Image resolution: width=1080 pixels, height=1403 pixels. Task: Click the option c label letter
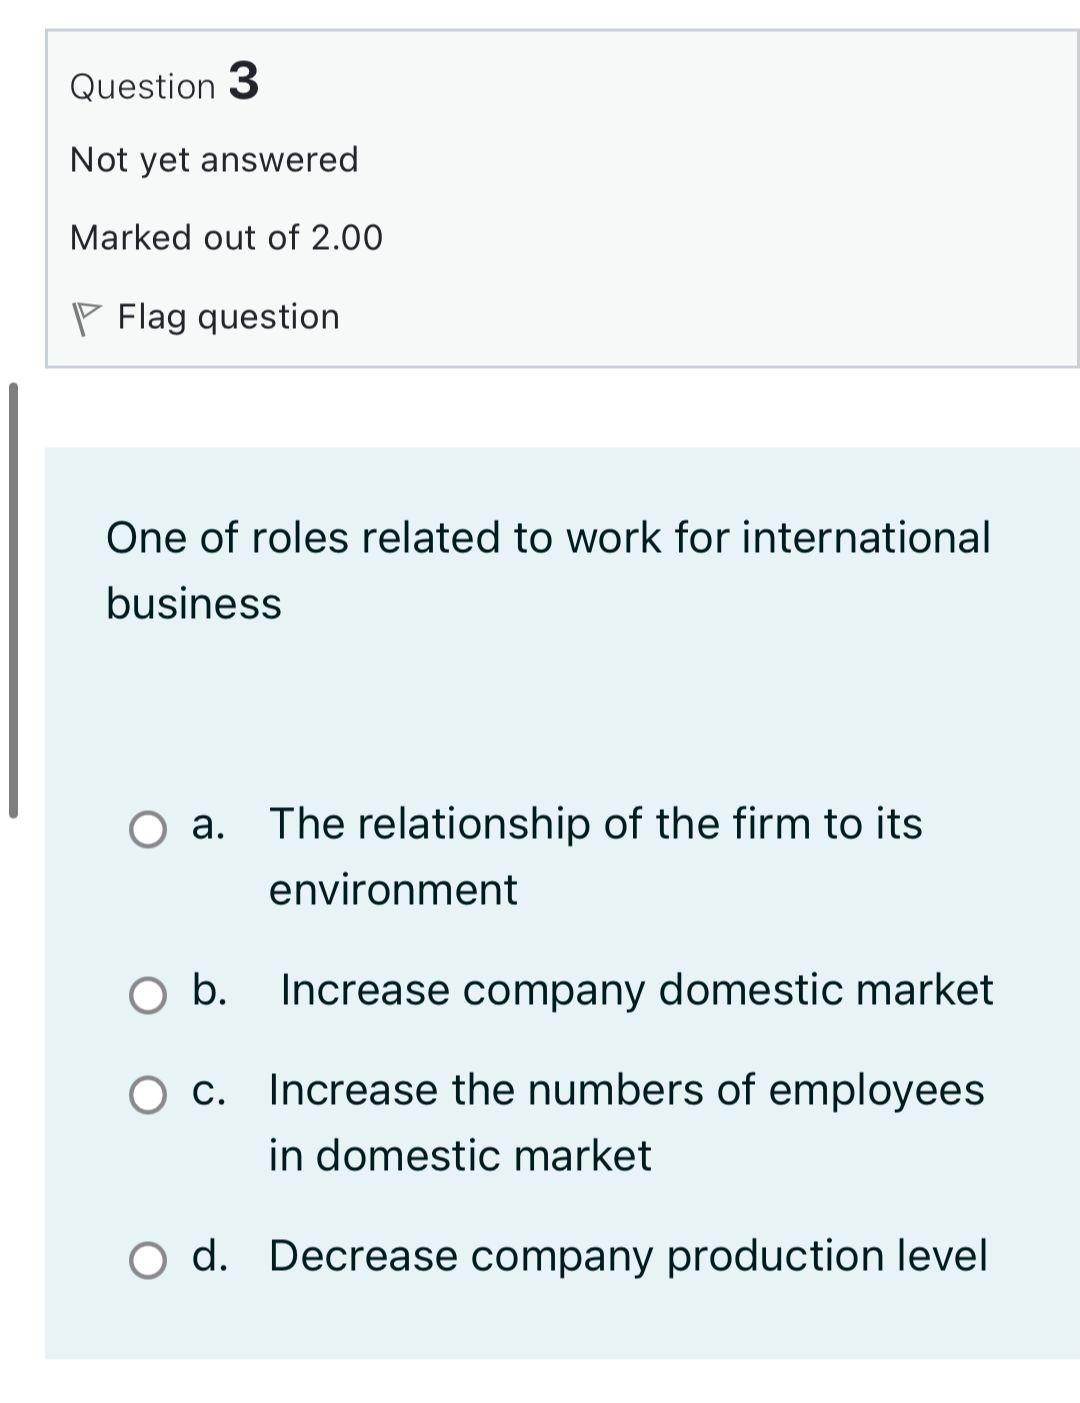208,1090
